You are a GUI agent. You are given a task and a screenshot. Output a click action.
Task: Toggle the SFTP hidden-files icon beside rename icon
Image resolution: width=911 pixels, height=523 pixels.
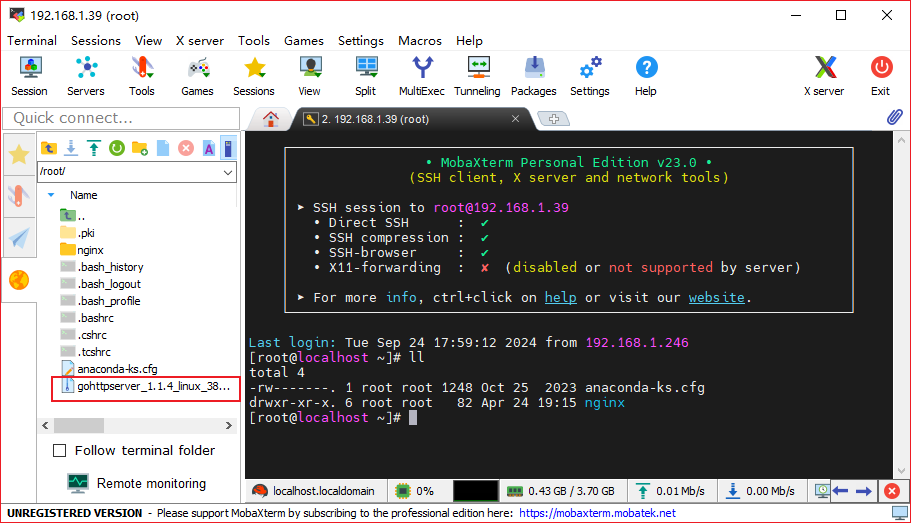[x=228, y=148]
